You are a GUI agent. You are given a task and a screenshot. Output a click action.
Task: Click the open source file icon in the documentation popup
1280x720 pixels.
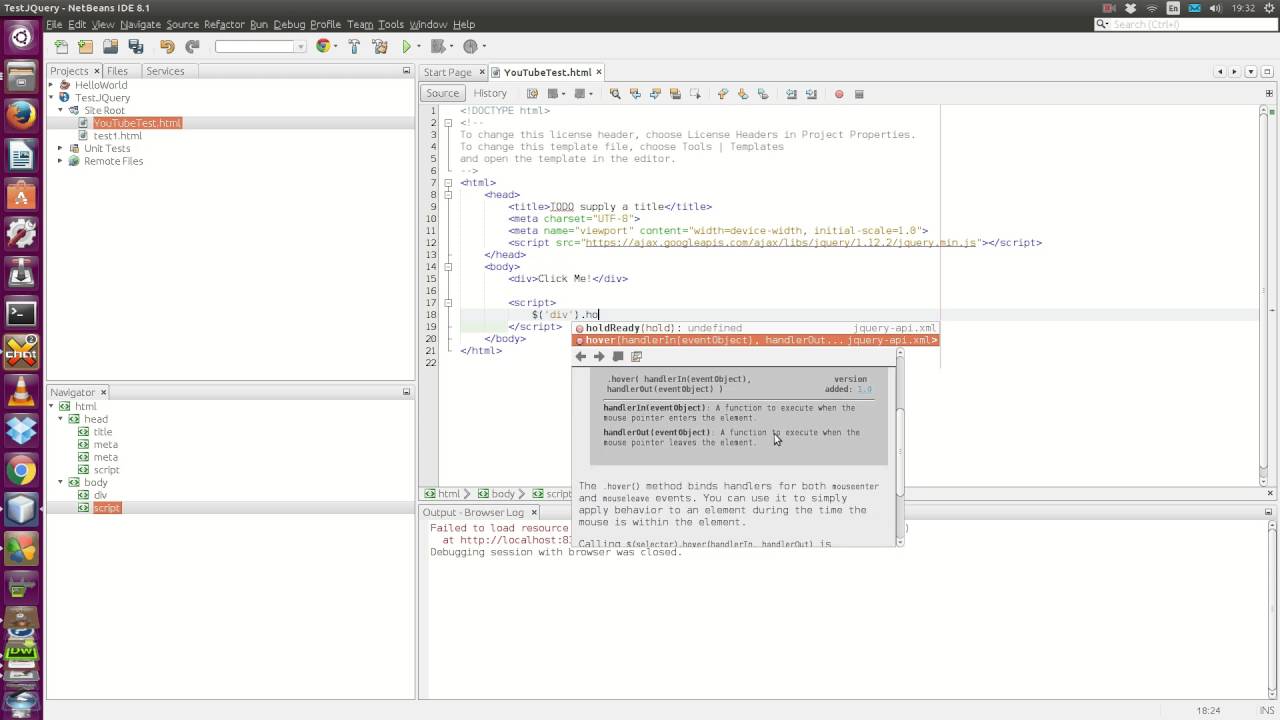636,356
